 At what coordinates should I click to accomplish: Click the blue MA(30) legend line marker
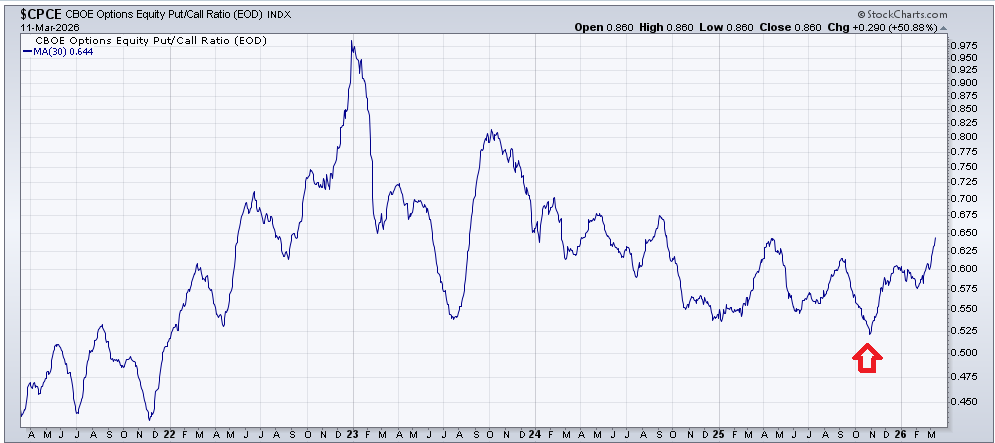coord(27,50)
